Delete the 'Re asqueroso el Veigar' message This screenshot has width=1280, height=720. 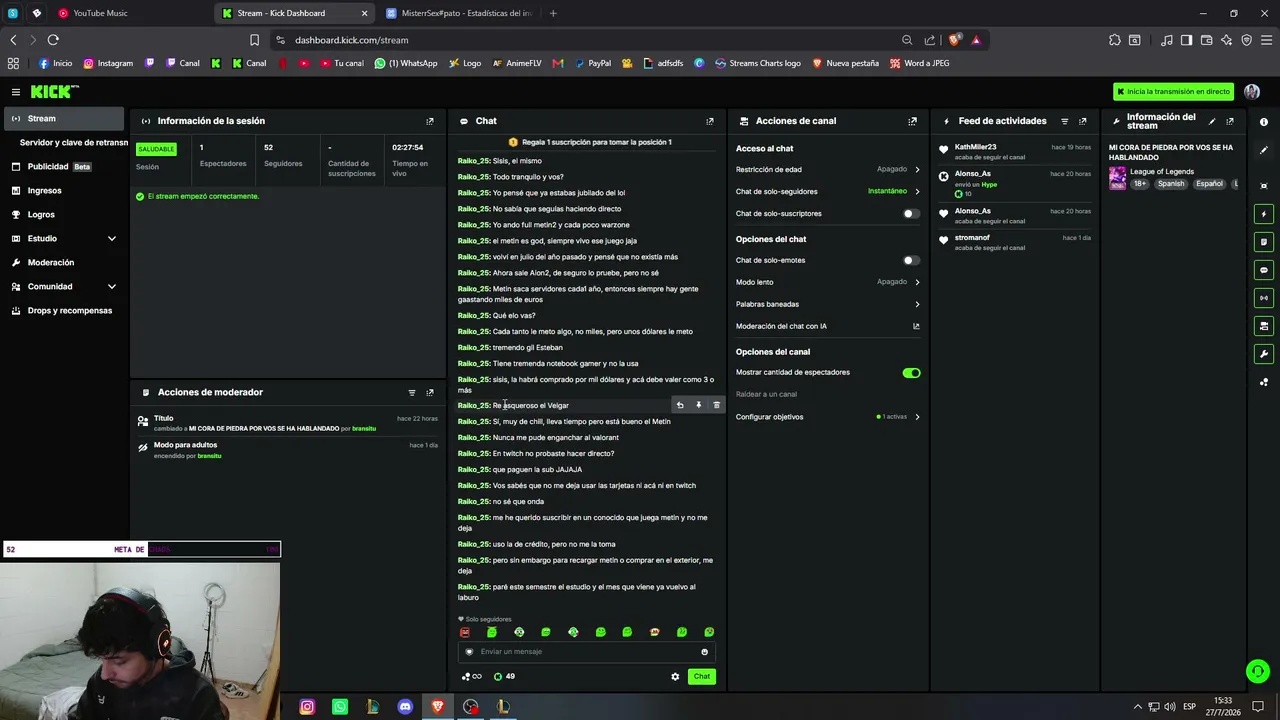coord(716,405)
